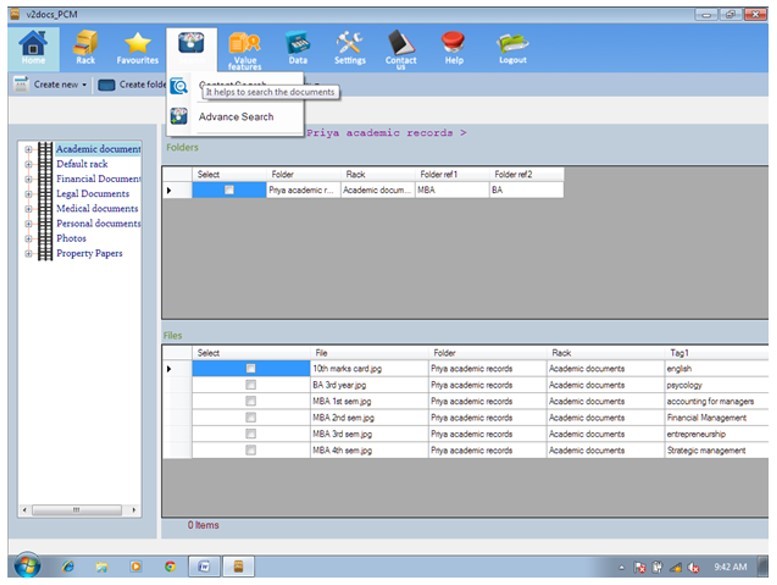Expand the Academic documents tree node

pos(29,149)
